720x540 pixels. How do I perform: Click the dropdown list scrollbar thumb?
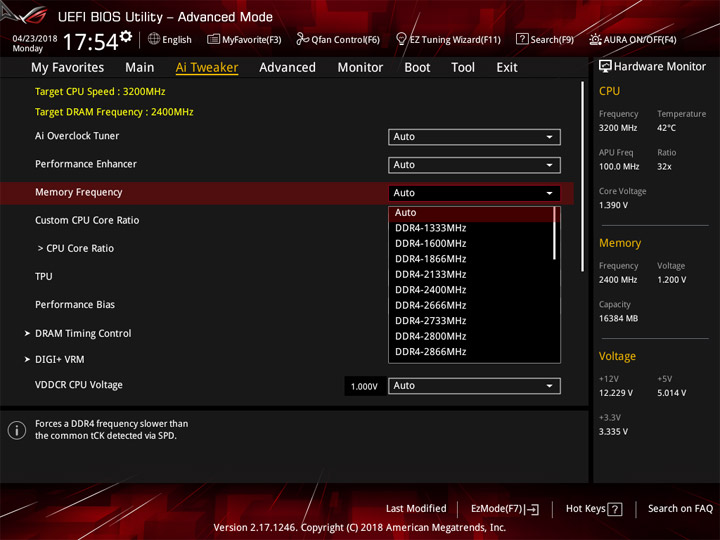tap(555, 233)
